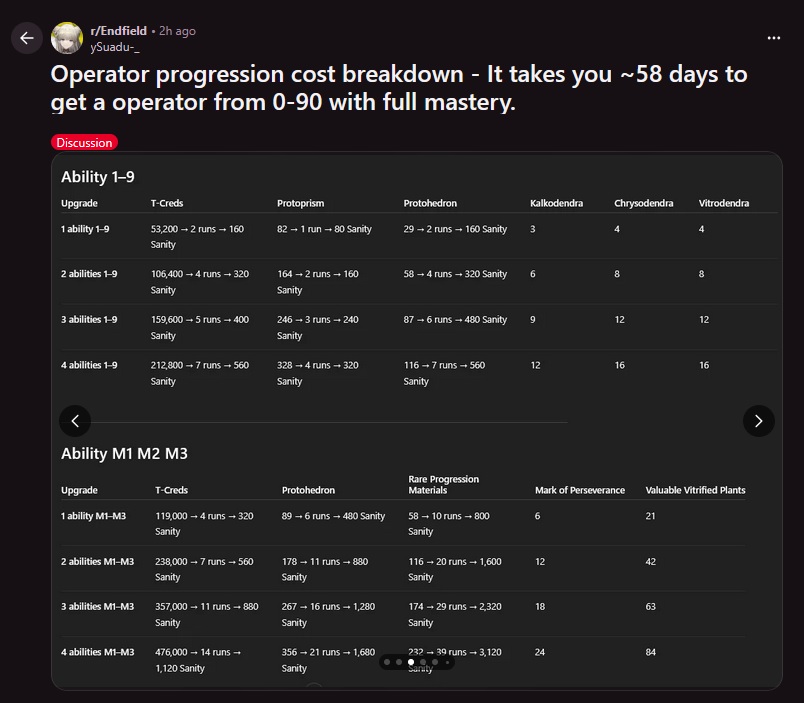The height and width of the screenshot is (703, 804).
Task: Click the post title about operator progression
Action: click(x=398, y=88)
